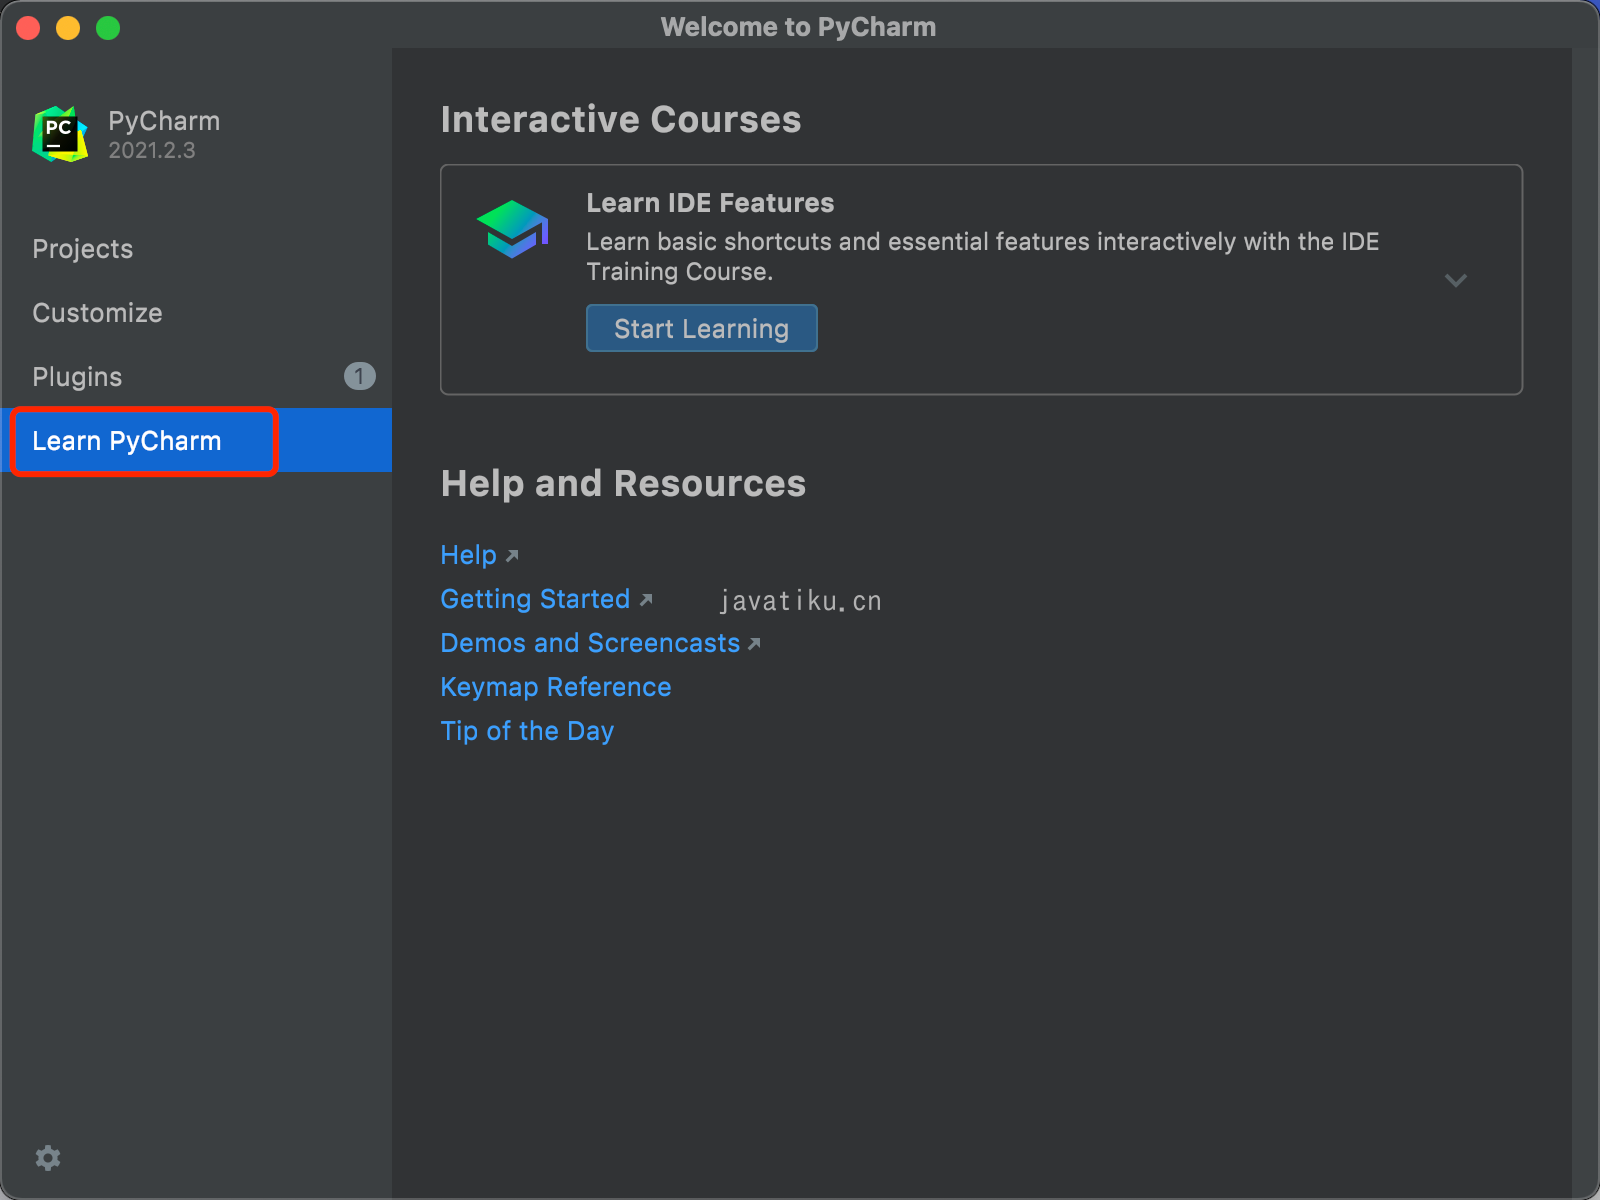The height and width of the screenshot is (1200, 1600).
Task: Open the settings gear menu
Action: click(x=48, y=1158)
